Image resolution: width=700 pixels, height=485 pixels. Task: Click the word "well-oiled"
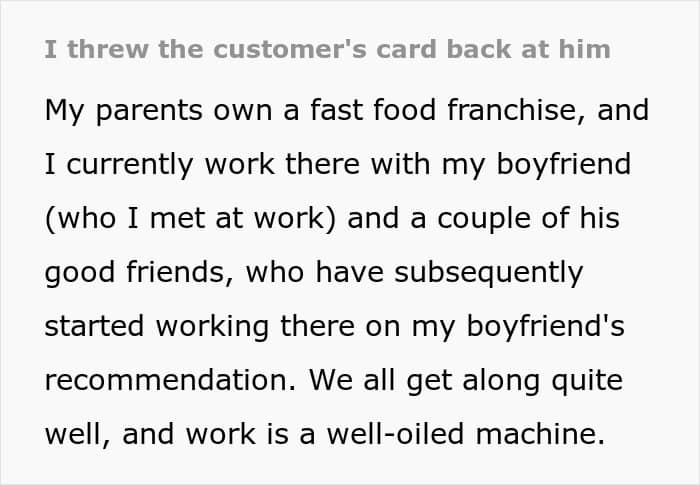click(395, 435)
